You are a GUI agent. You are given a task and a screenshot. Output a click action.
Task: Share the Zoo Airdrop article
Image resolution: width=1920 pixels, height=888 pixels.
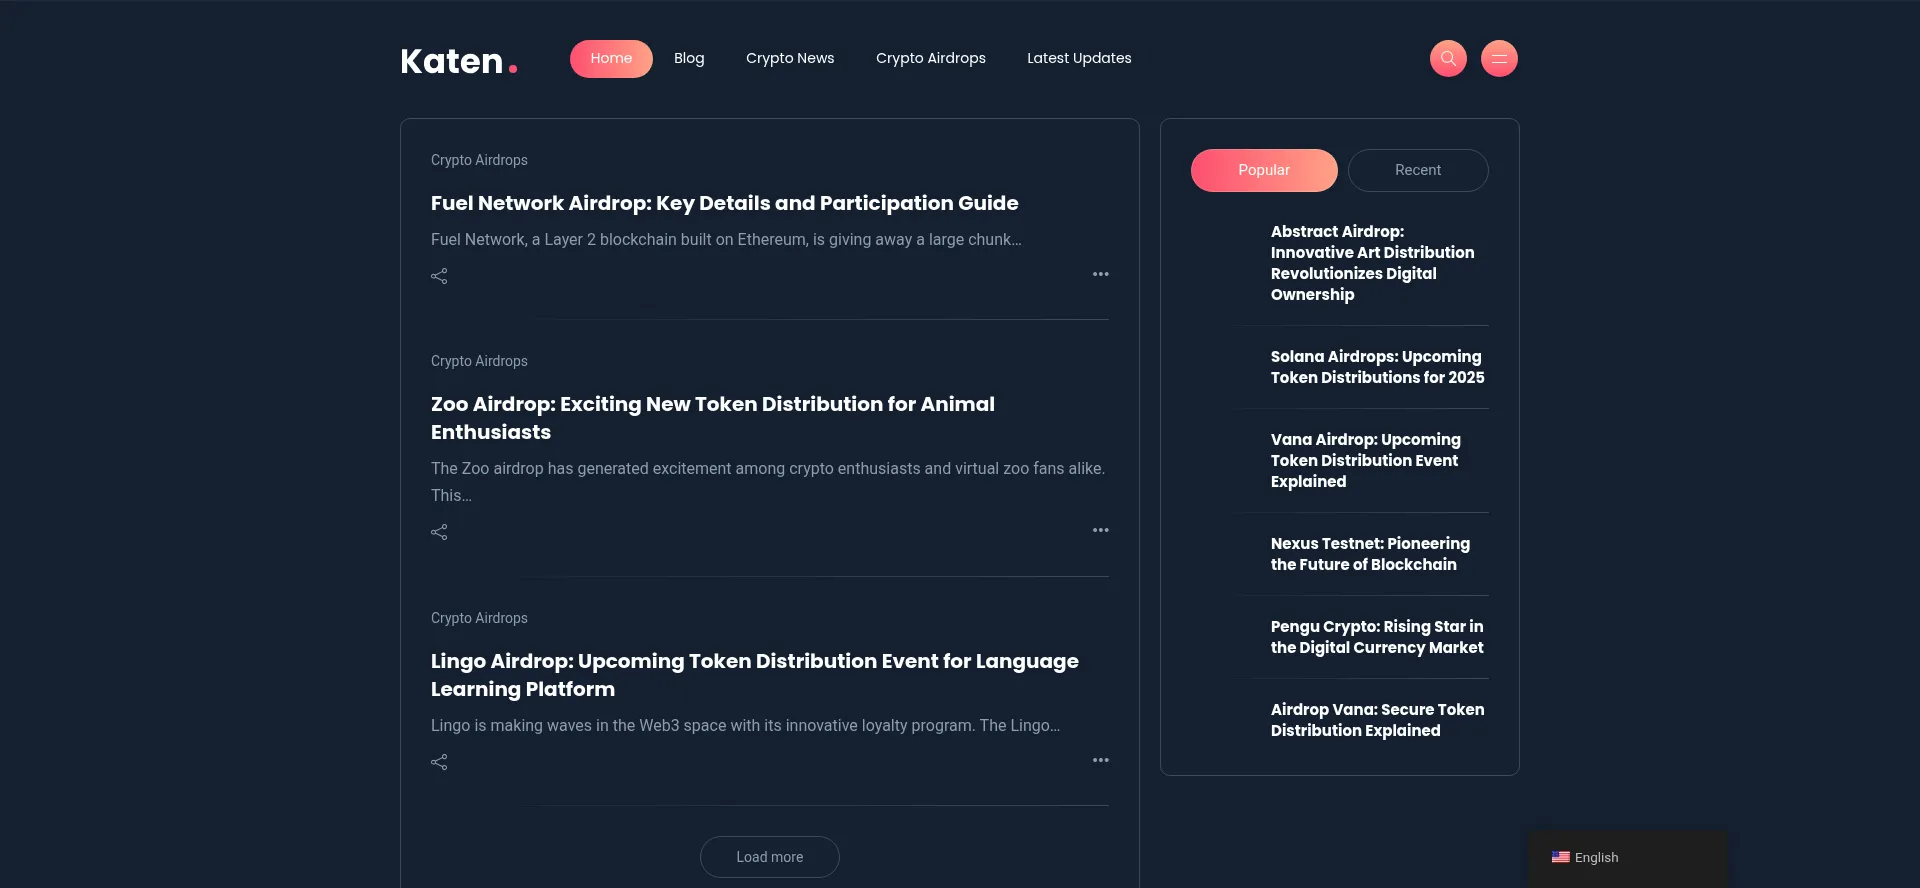pos(439,532)
